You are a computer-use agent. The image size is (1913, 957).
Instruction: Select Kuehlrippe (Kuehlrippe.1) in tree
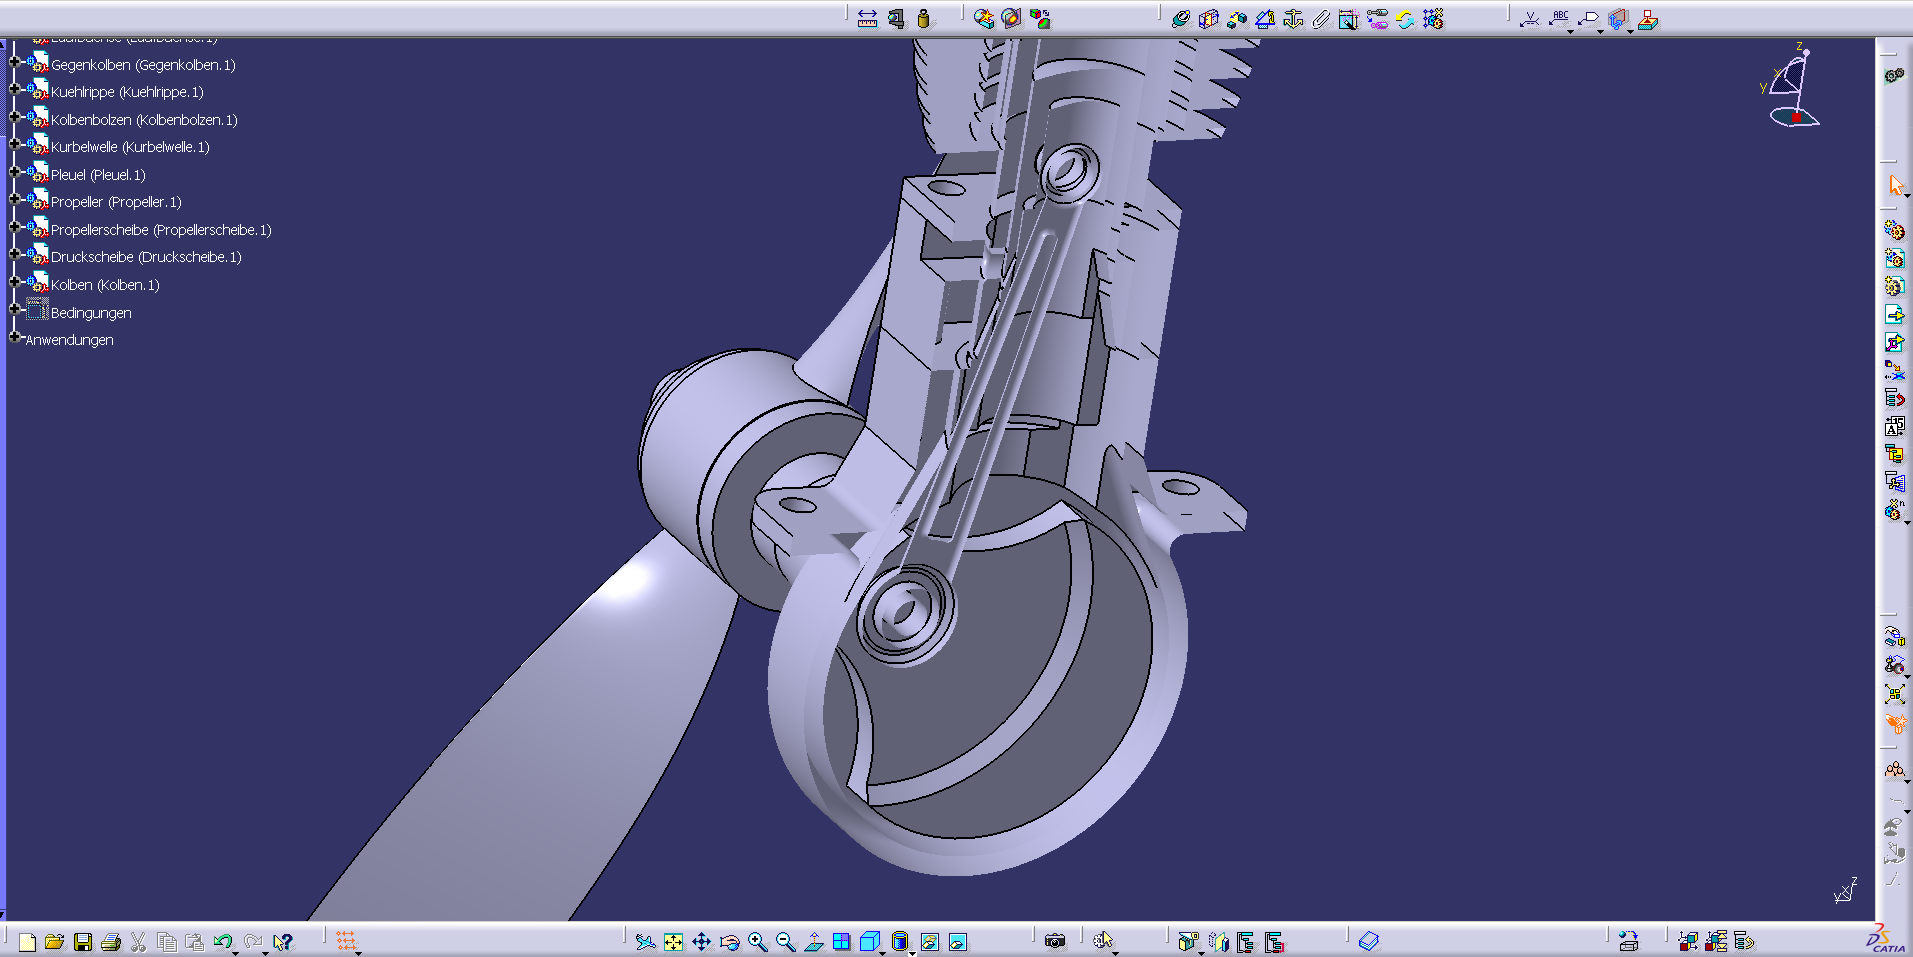tap(127, 92)
